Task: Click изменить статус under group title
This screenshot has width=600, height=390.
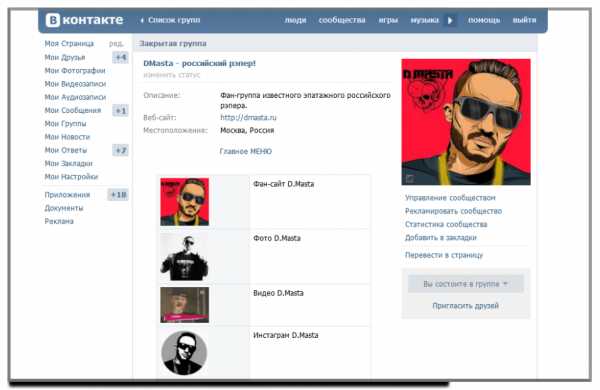Action: coord(171,75)
